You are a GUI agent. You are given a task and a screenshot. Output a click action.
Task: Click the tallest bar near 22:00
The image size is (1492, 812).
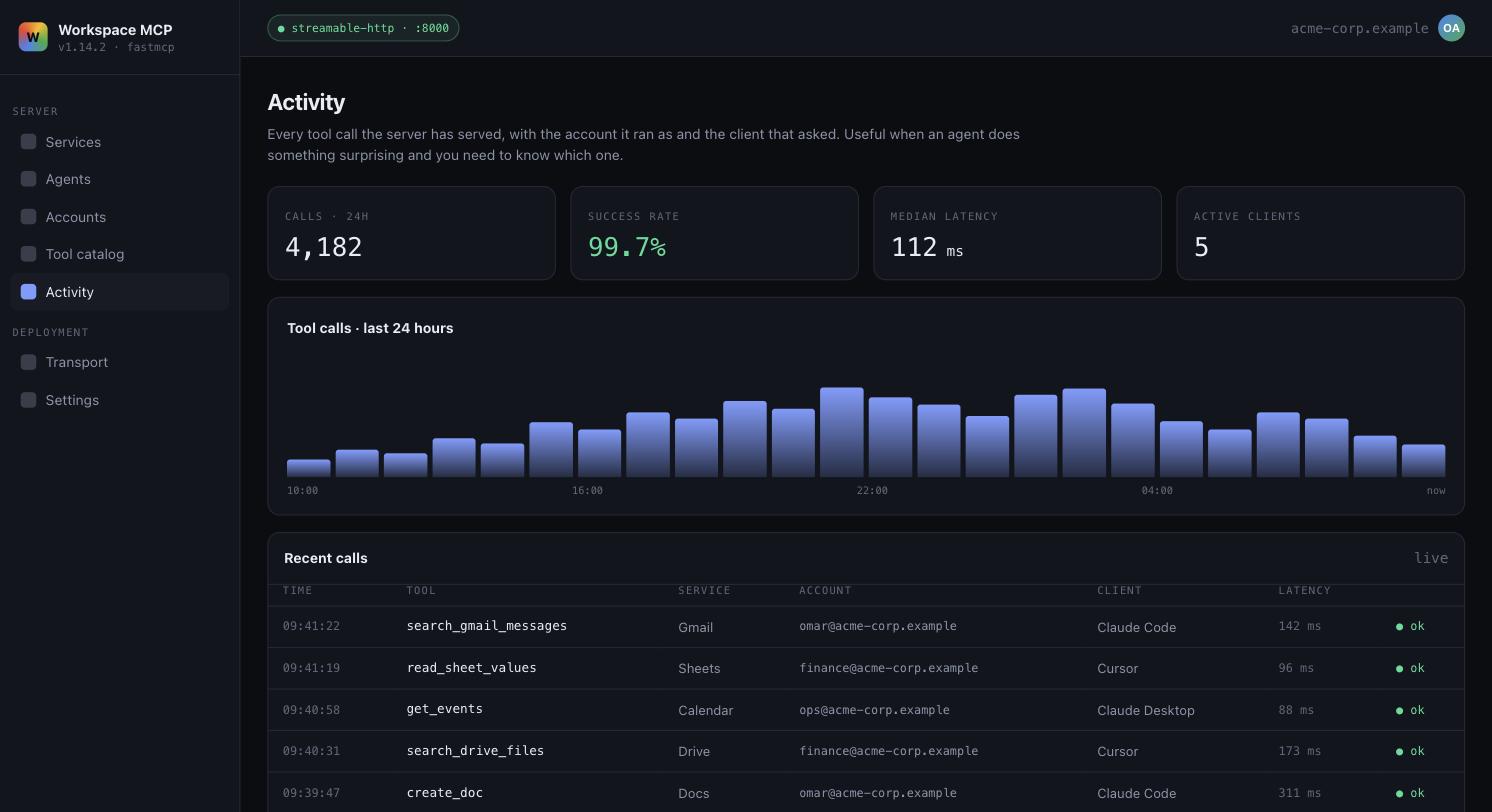pyautogui.click(x=842, y=432)
